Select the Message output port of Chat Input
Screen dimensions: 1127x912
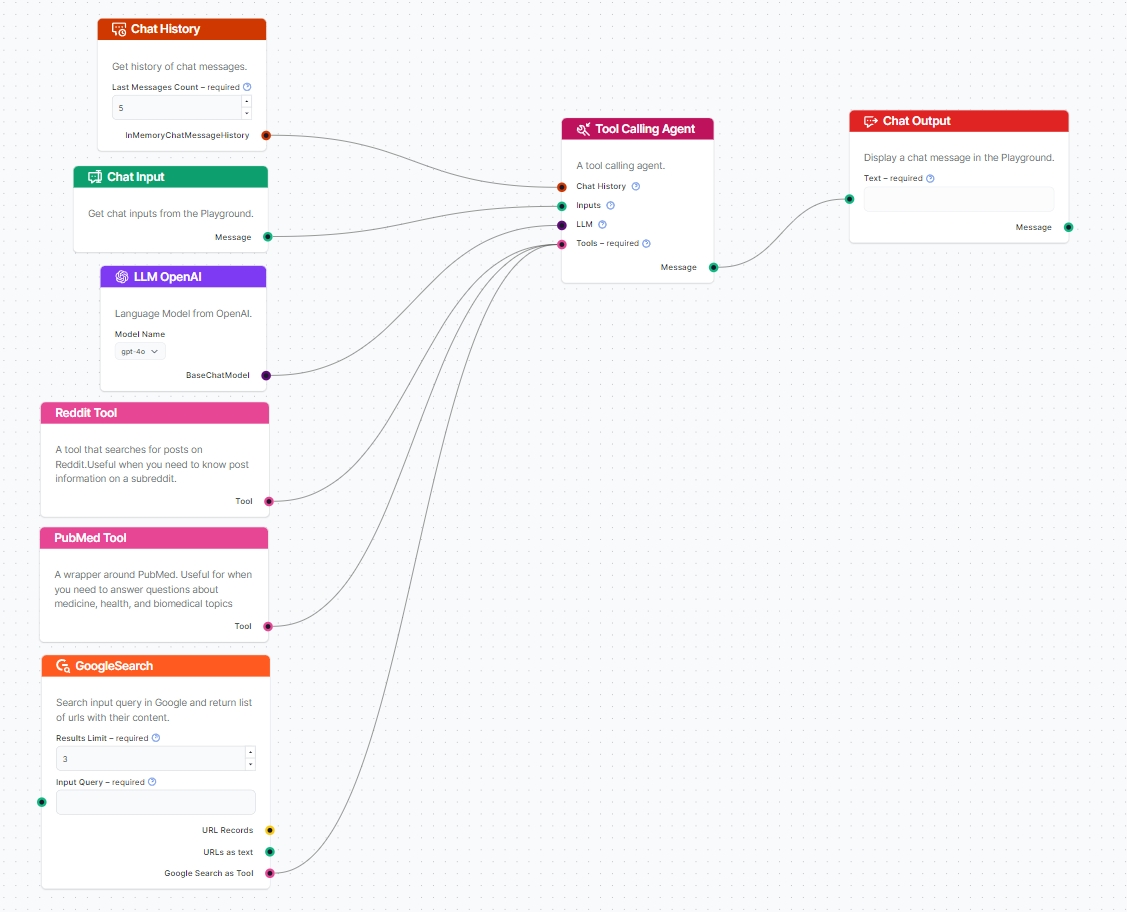click(266, 237)
